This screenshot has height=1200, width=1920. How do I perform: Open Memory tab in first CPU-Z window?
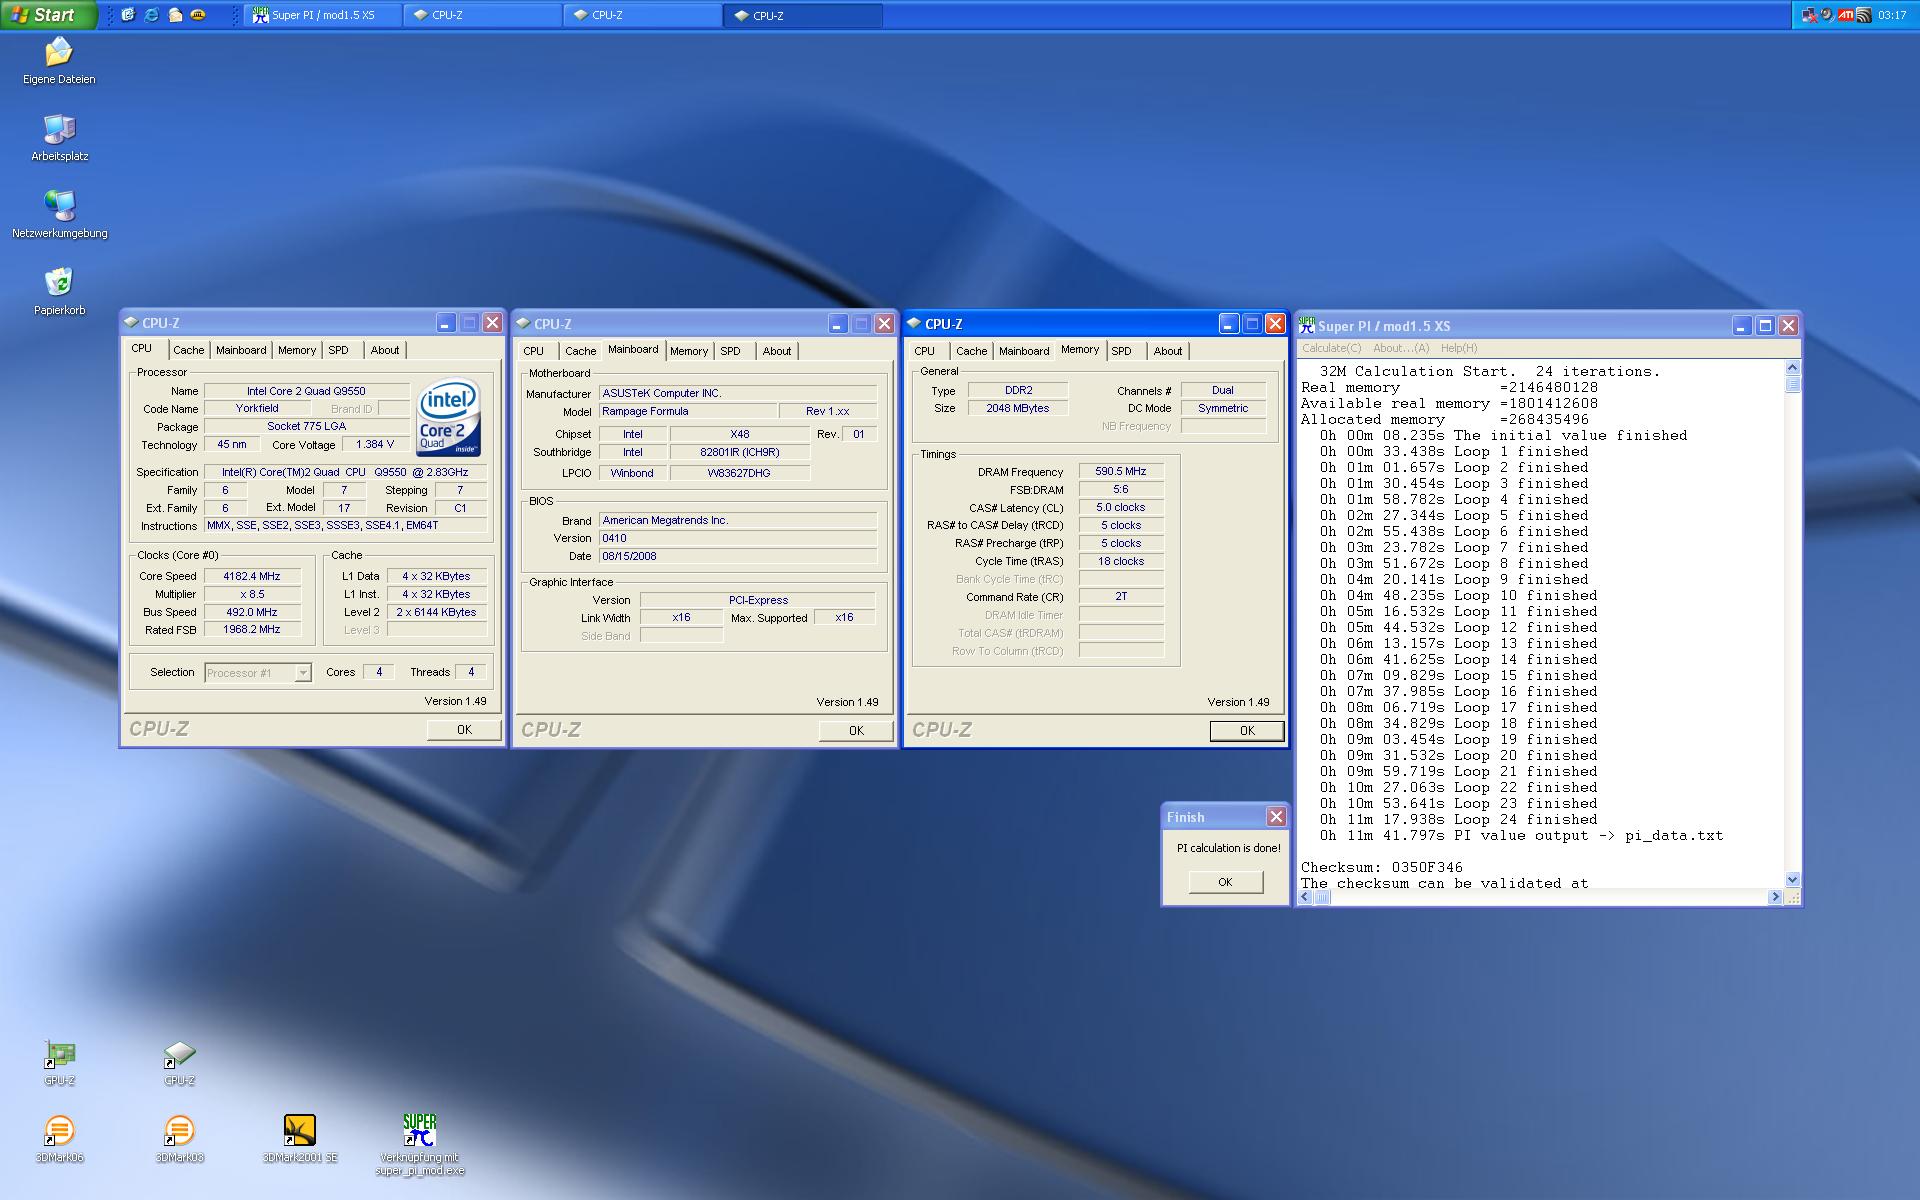click(297, 350)
